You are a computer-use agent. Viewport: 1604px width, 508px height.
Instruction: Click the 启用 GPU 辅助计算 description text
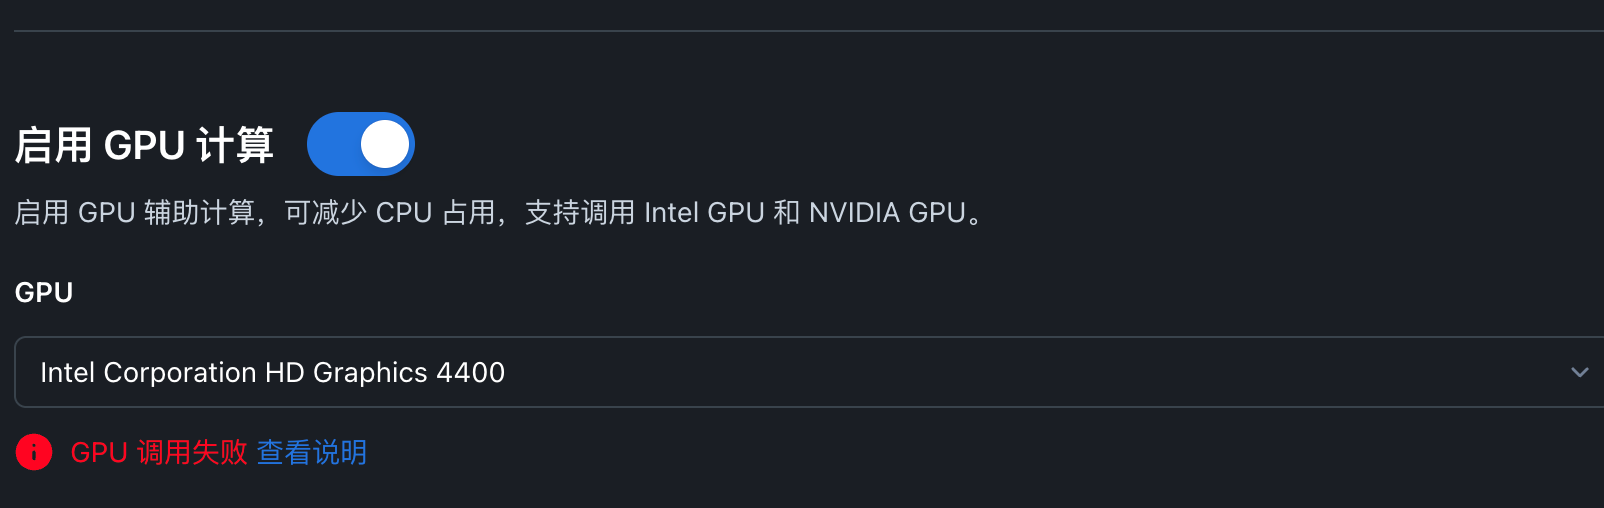[x=135, y=212]
